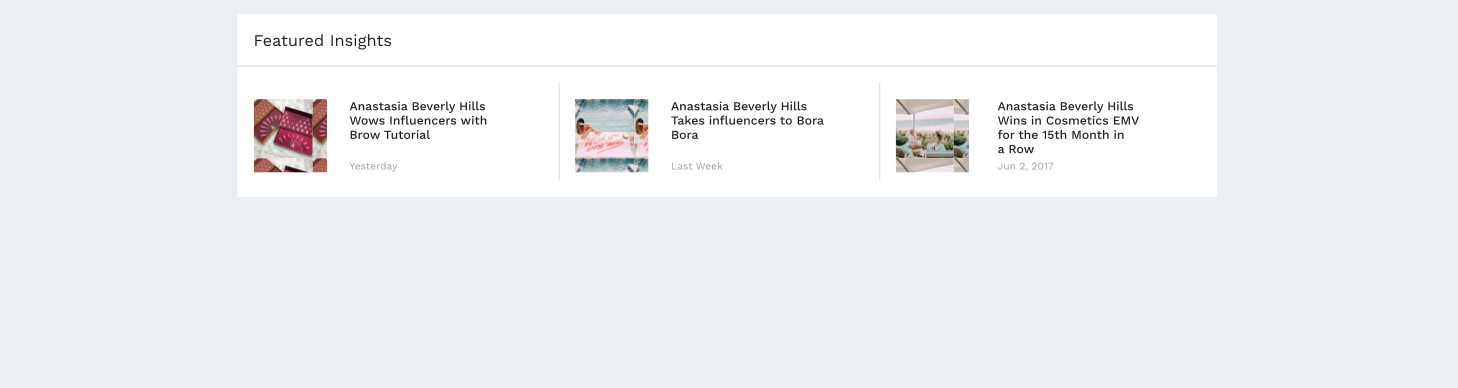The image size is (1458, 388).
Task: Click the 'Yesterday' date label
Action: click(373, 166)
